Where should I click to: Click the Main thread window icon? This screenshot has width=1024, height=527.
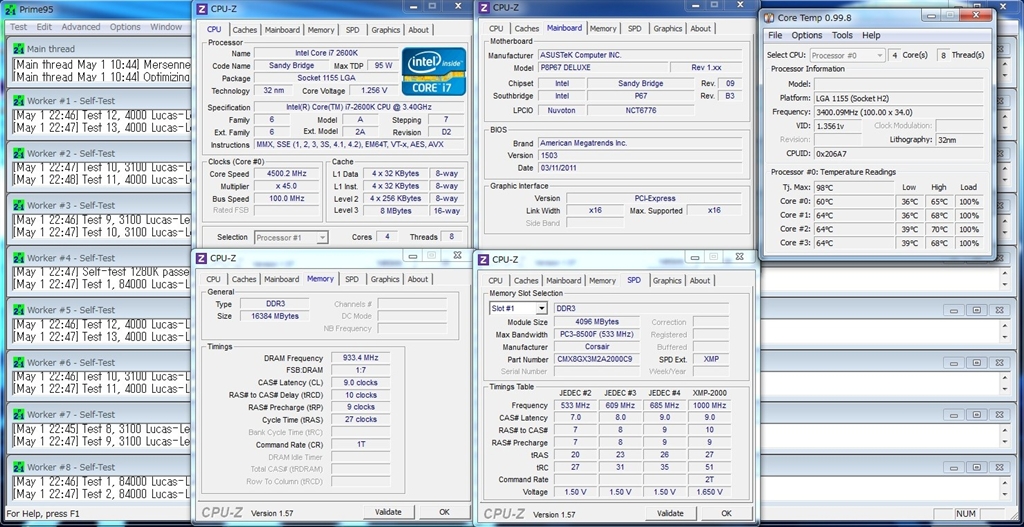click(19, 48)
